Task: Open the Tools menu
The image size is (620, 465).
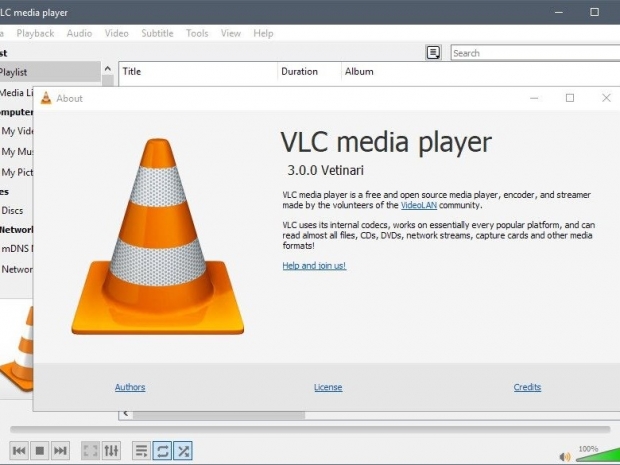Action: [x=197, y=33]
